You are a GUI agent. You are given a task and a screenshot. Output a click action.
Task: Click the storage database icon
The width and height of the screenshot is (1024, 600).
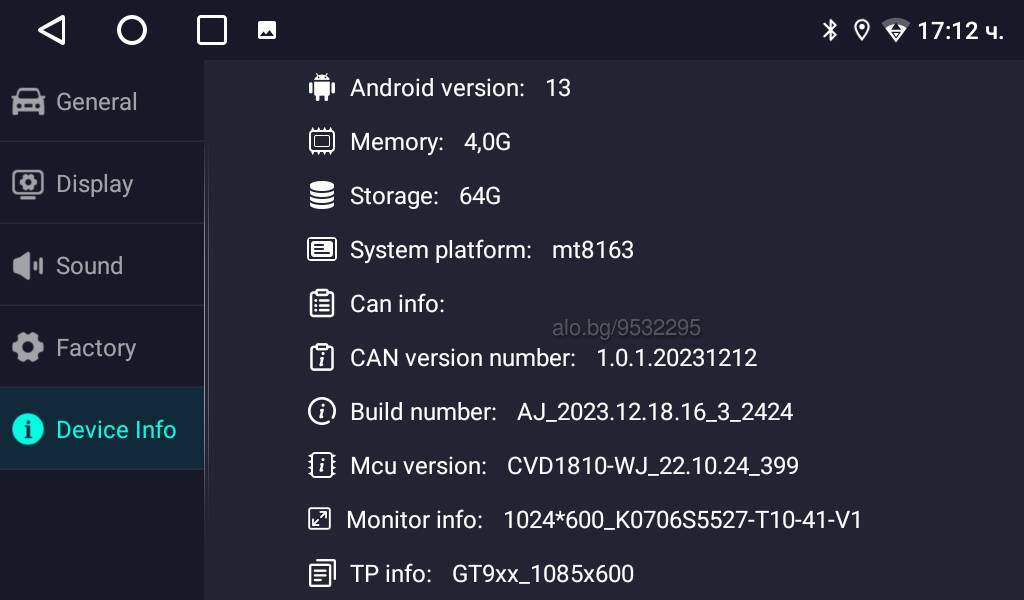[x=322, y=196]
